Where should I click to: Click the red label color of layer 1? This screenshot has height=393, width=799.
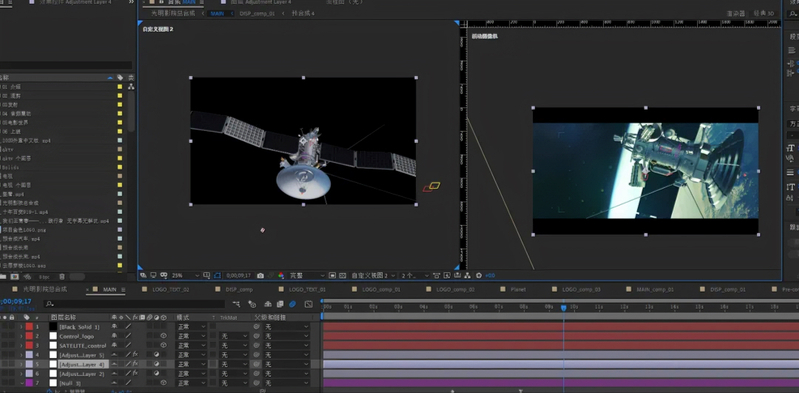pyautogui.click(x=29, y=327)
